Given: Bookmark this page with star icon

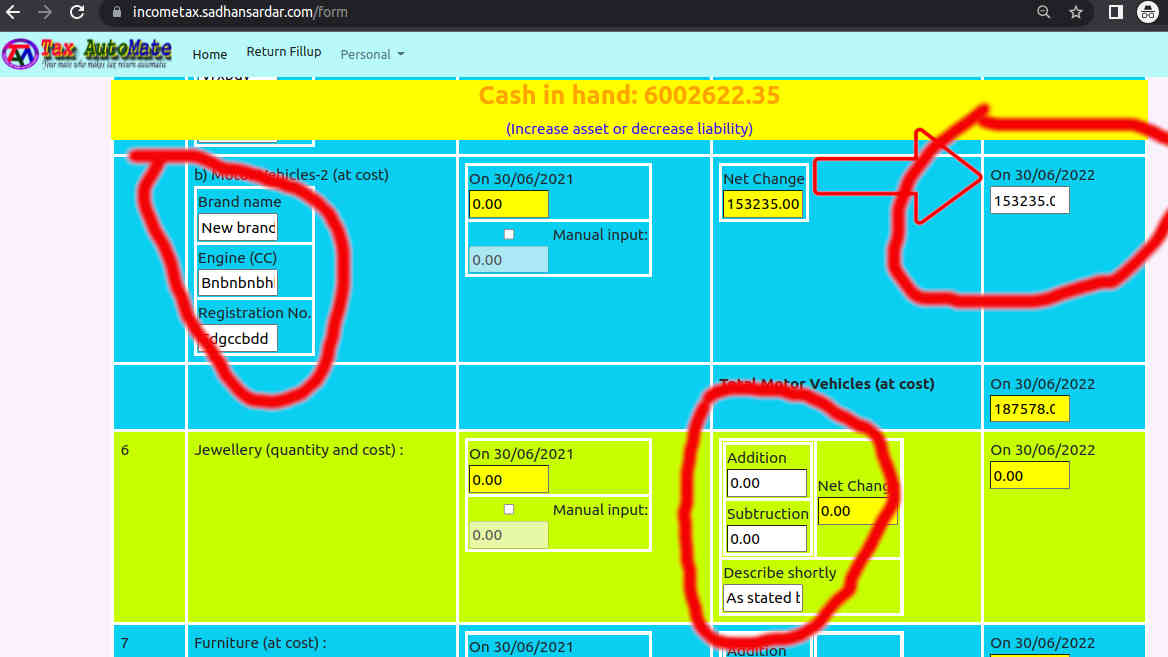Looking at the screenshot, I should [1076, 12].
